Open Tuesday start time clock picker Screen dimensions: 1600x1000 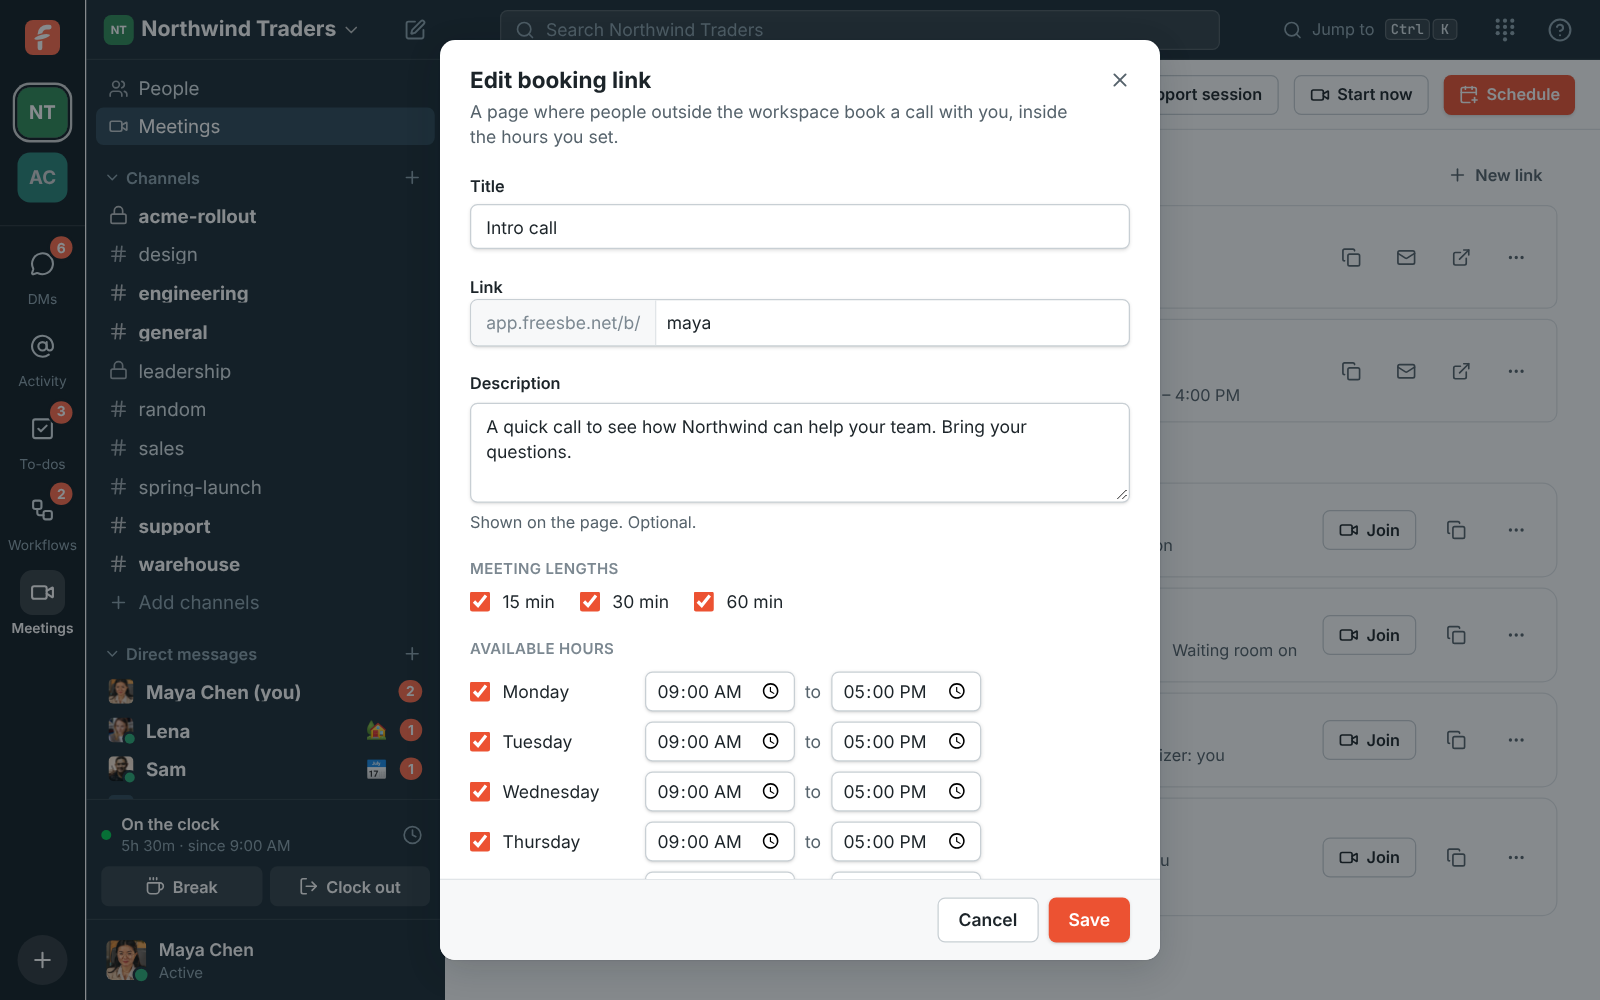pos(771,741)
